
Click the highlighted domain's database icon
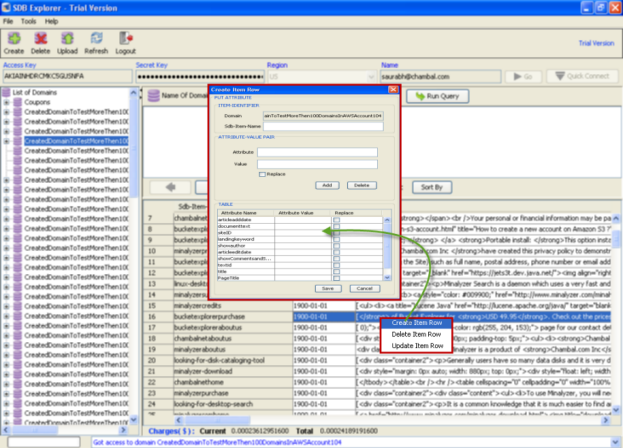pyautogui.click(x=17, y=141)
